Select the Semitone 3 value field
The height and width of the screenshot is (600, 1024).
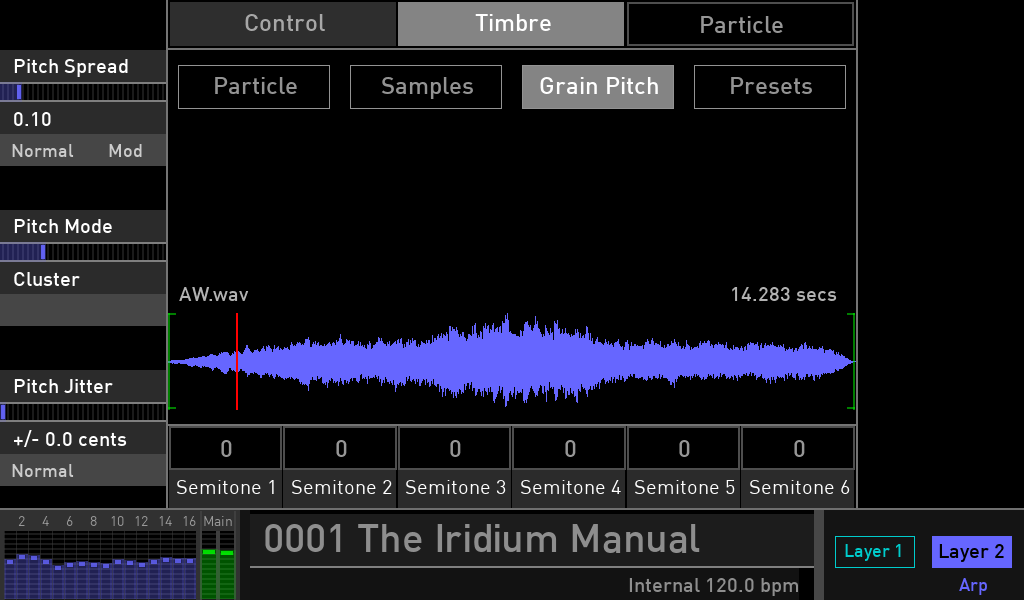(455, 449)
